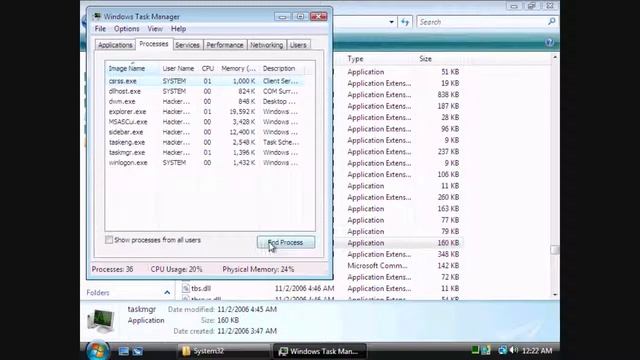Click the volume speaker tray icon
This screenshot has height=360, width=640.
point(513,350)
